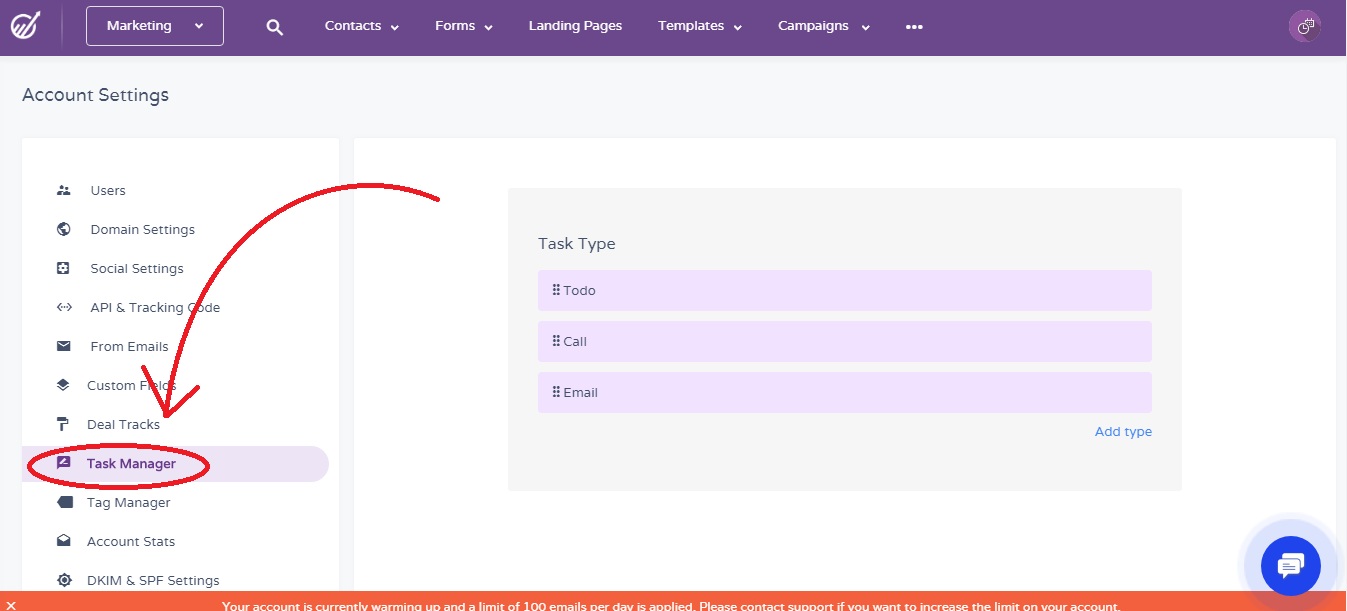Image resolution: width=1347 pixels, height=611 pixels.
Task: Click the DKIM & SPF gear icon
Action: point(64,580)
